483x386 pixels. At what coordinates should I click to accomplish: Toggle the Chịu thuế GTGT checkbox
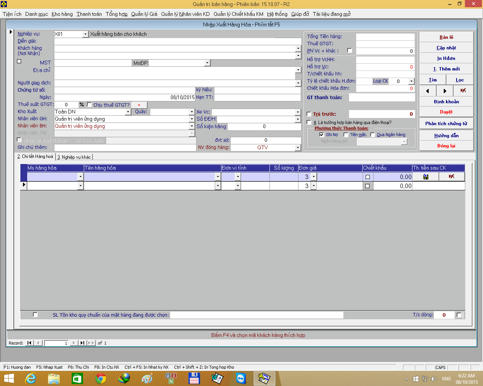[89, 105]
